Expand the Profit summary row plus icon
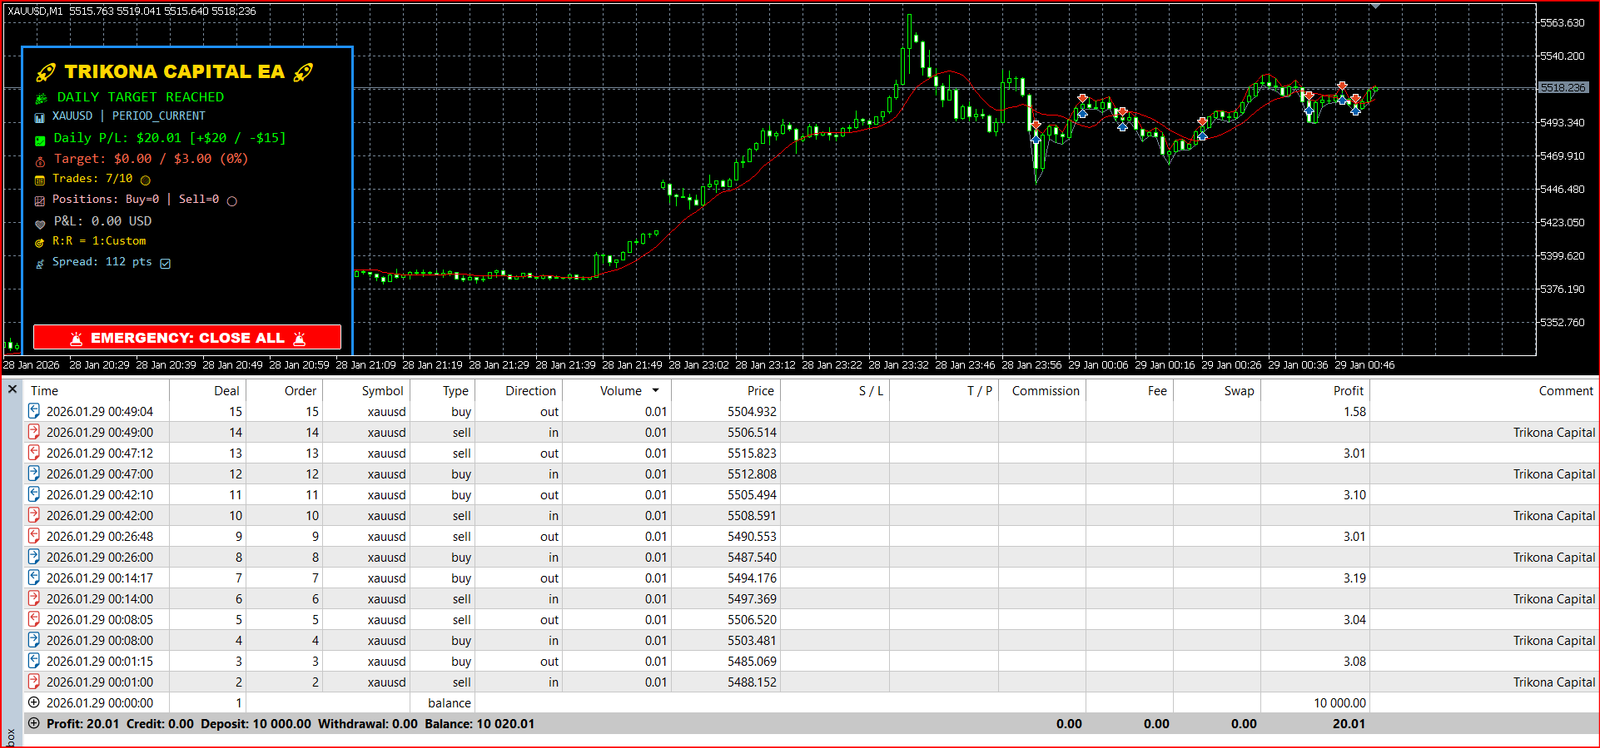 pyautogui.click(x=34, y=724)
